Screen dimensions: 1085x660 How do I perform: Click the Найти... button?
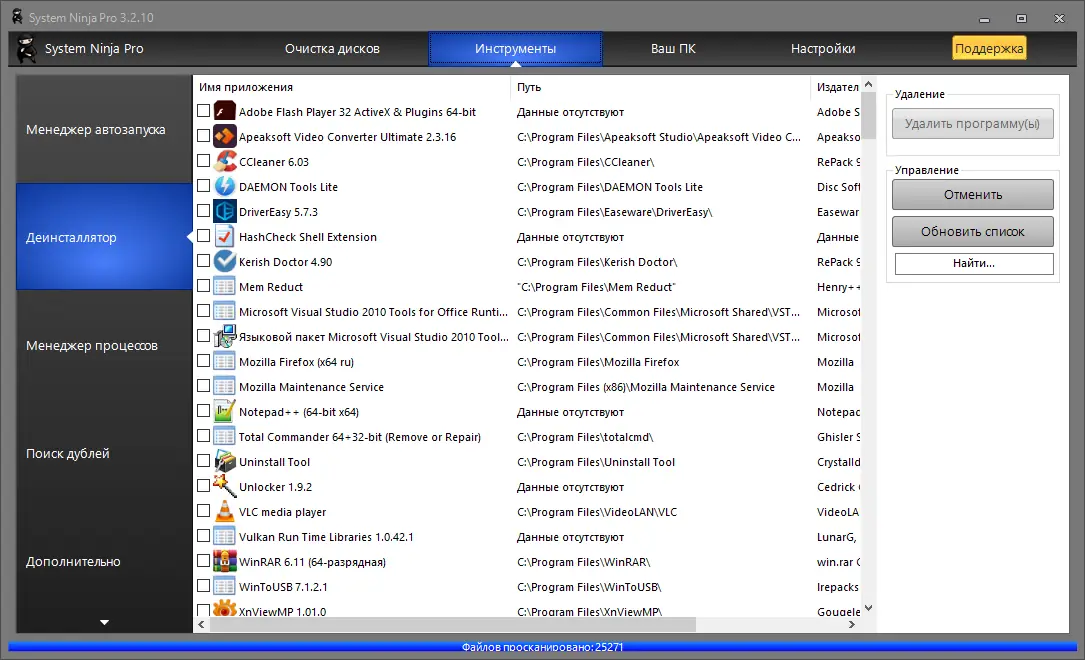coord(974,263)
